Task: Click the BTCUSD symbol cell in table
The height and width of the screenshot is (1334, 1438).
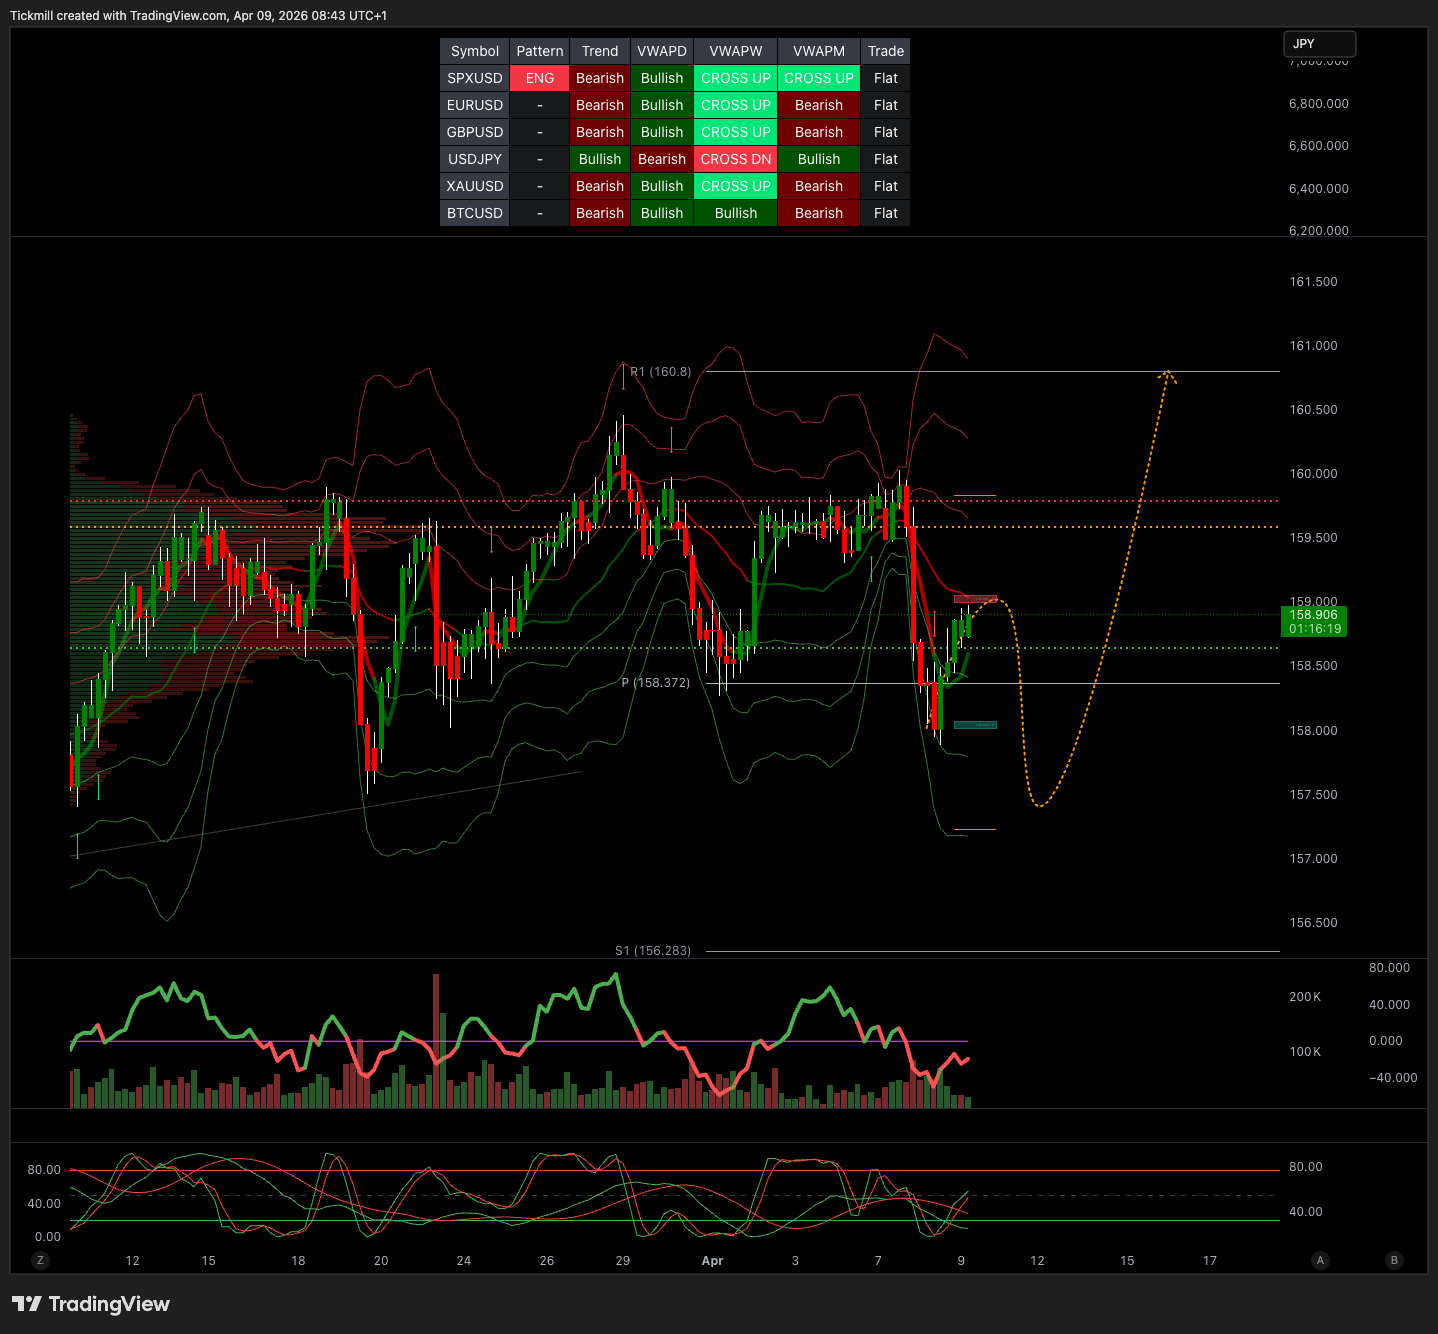Action: point(475,213)
